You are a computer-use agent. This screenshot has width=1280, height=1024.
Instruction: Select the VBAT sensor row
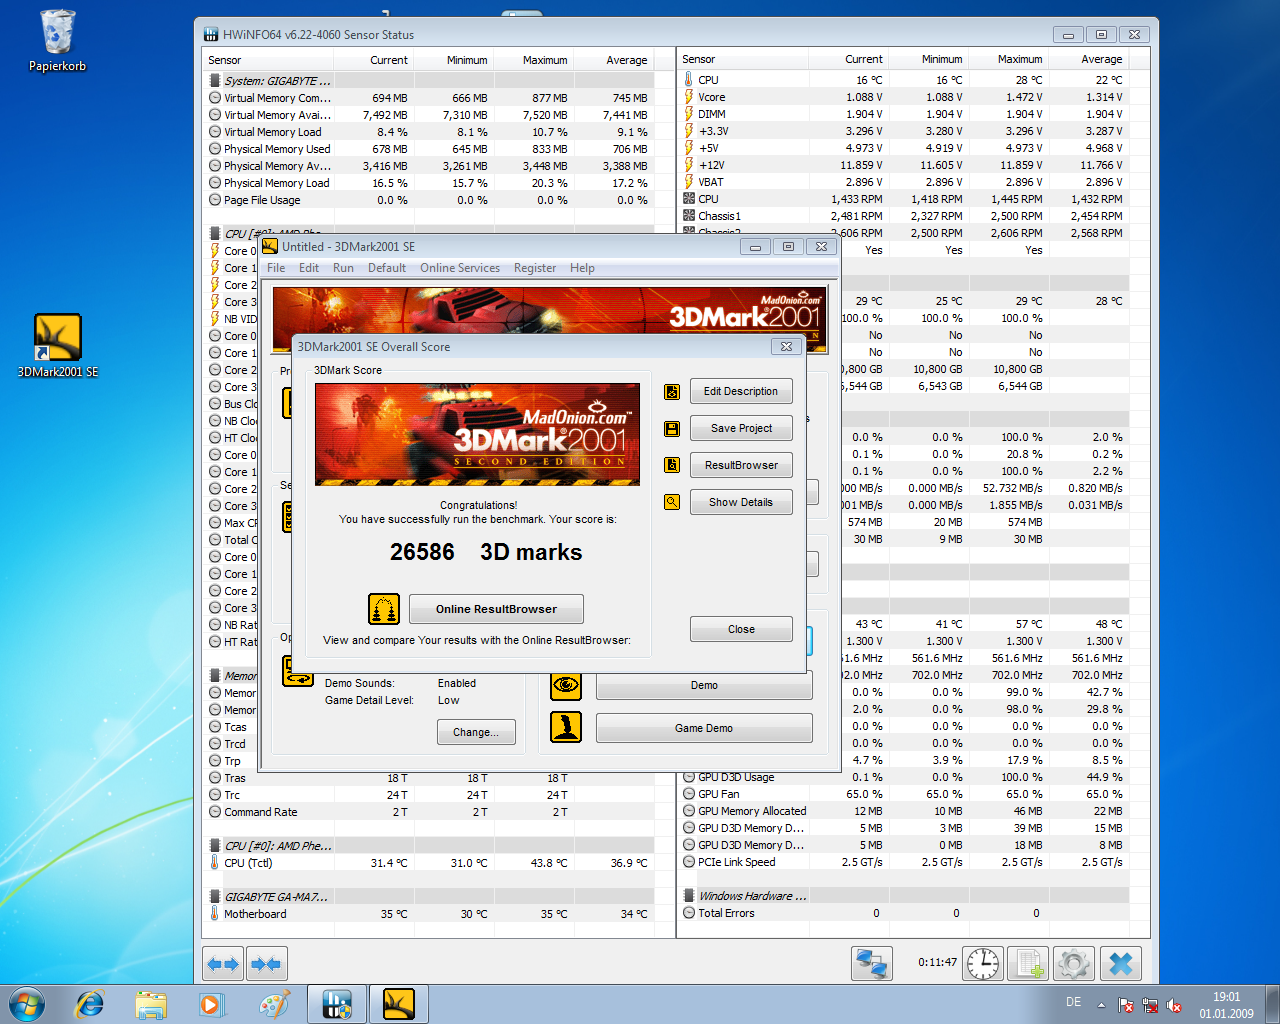[904, 182]
